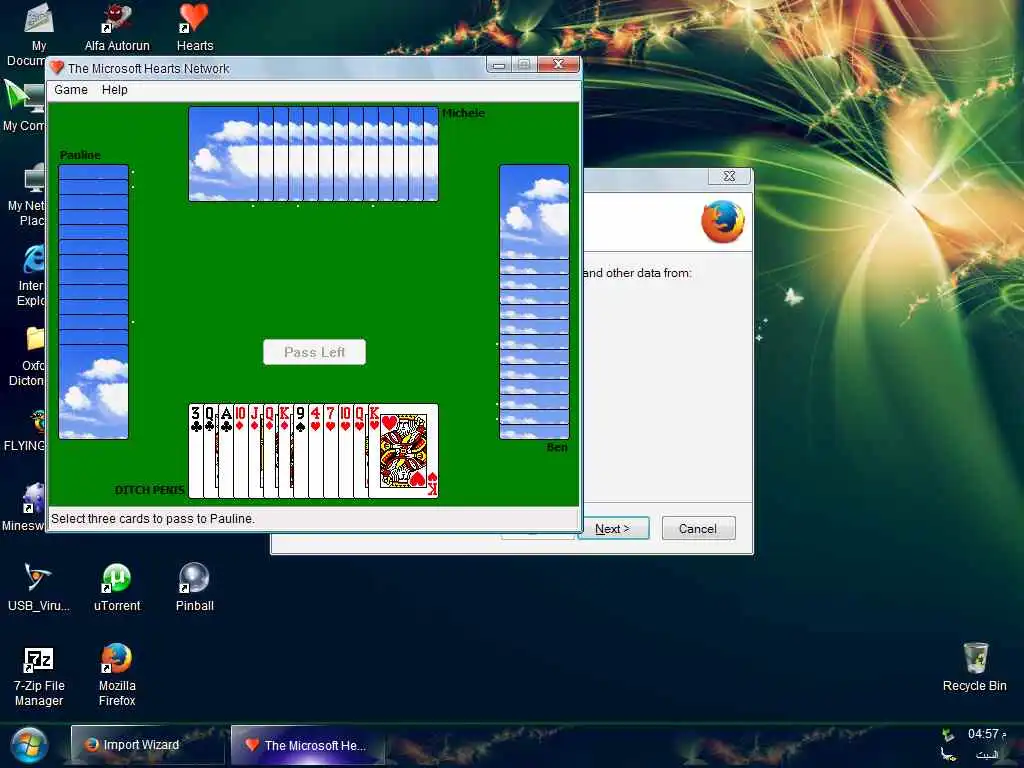Viewport: 1024px width, 768px height.
Task: Open the Windows Start orb
Action: [28, 746]
